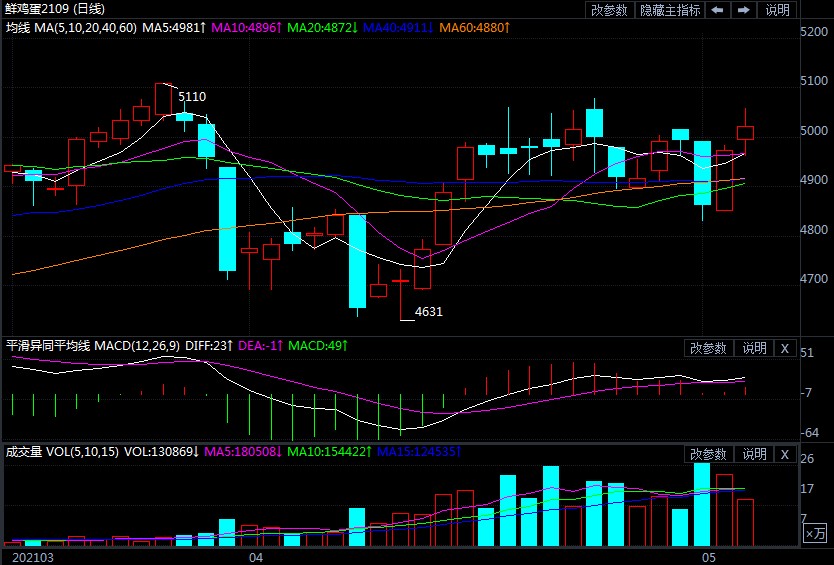Click the 4631 low price annotation
Viewport: 834px width, 565px height.
point(429,311)
